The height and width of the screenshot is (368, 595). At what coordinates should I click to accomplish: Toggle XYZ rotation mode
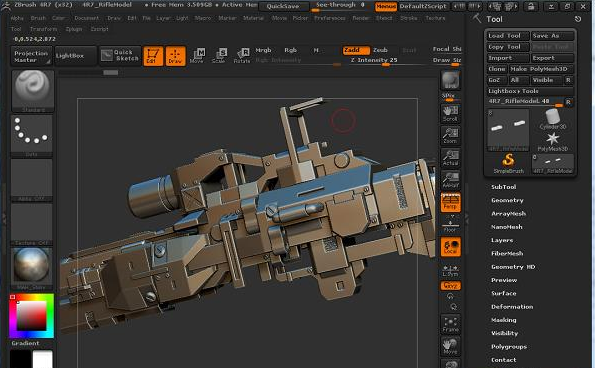point(450,285)
